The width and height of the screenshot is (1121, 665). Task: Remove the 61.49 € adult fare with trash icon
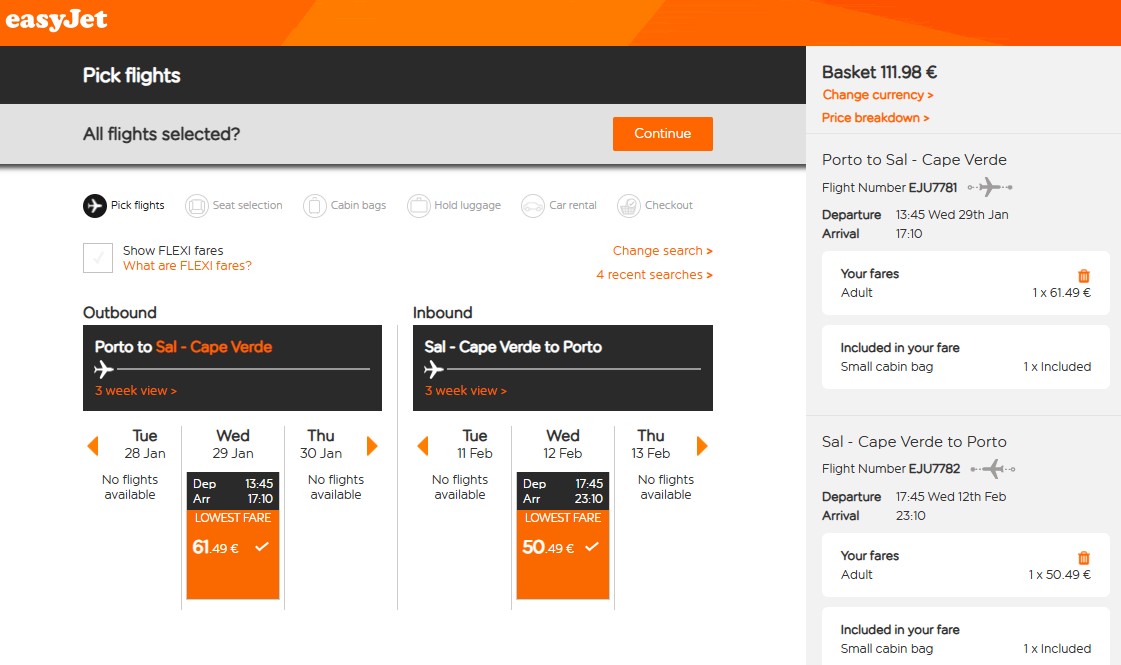1084,275
